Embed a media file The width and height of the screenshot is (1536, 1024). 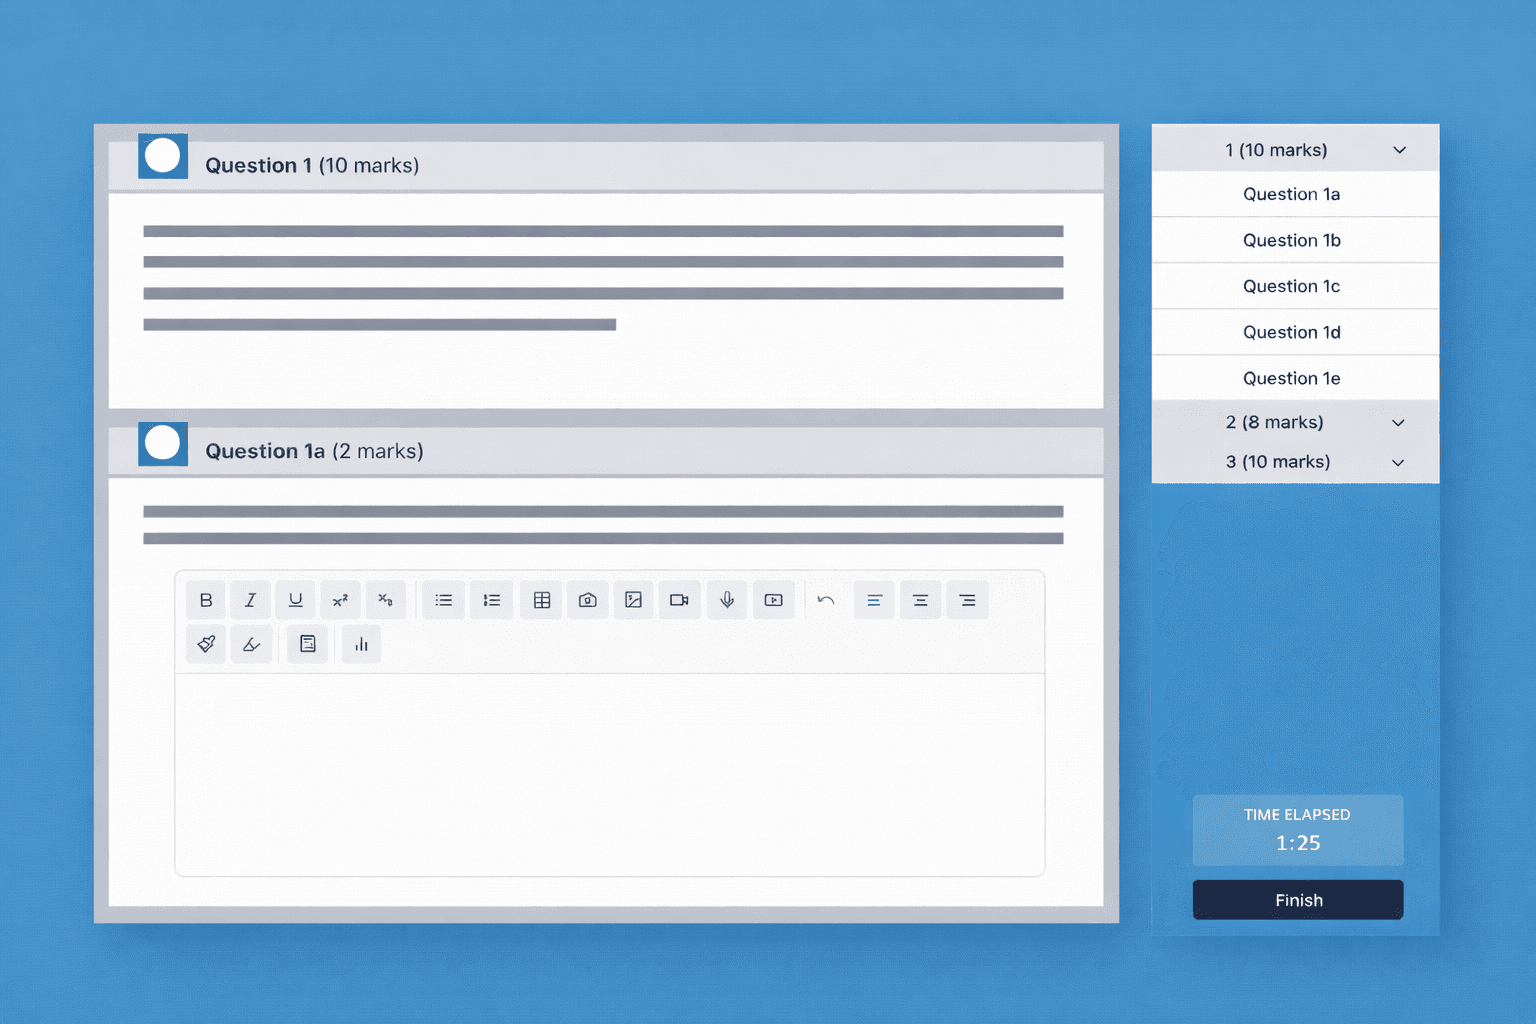pos(773,599)
